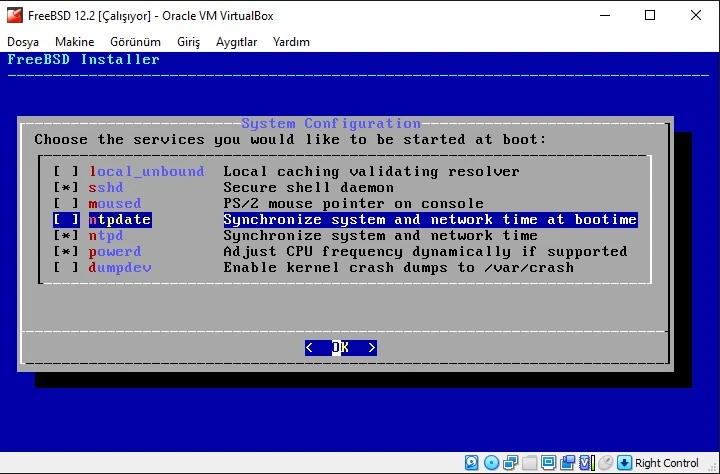
Task: Minimize the VirtualBox window
Action: [605, 15]
